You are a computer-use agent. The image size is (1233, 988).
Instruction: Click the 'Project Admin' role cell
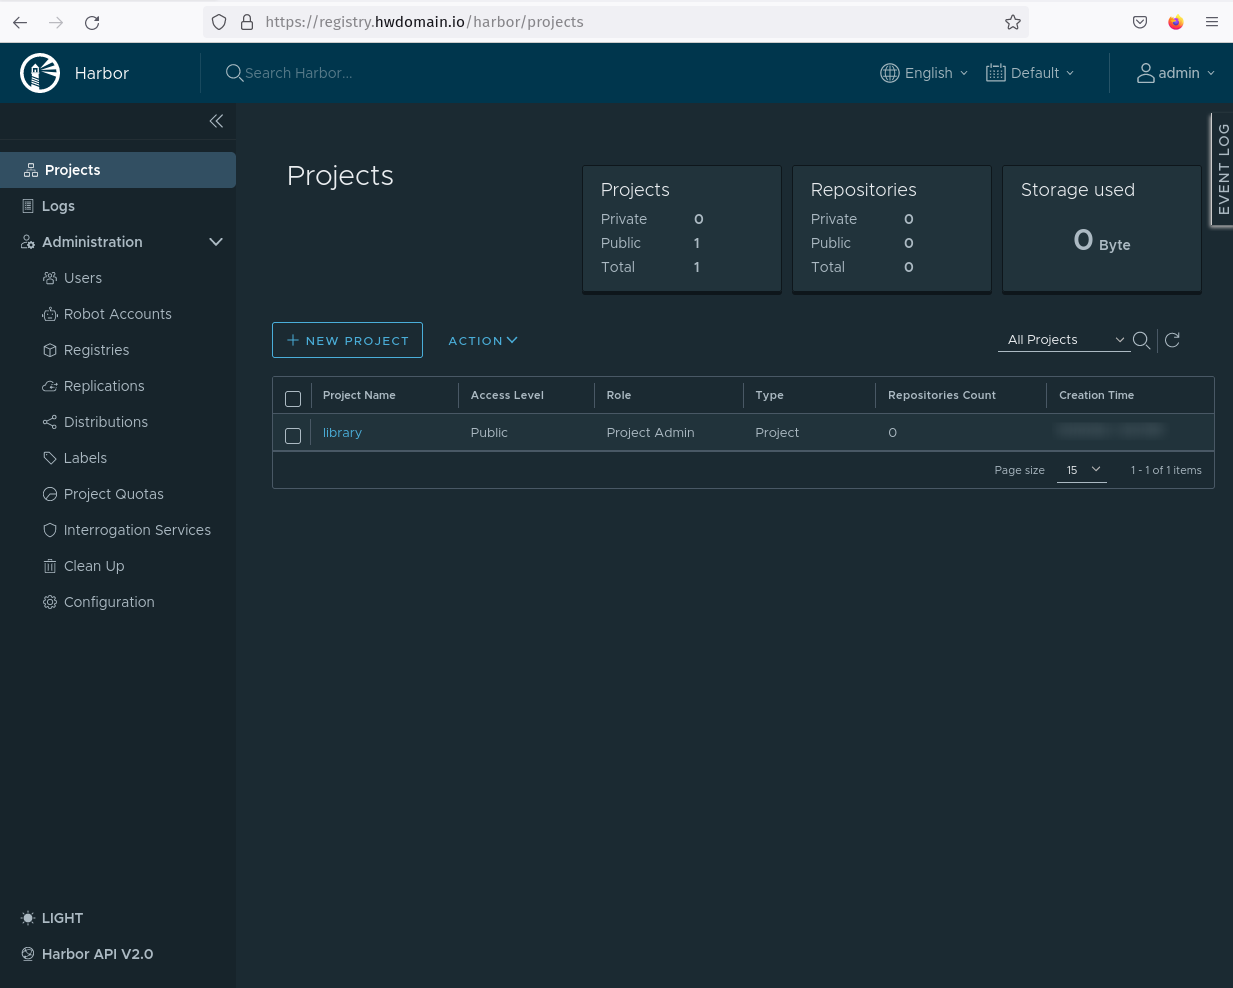point(650,433)
